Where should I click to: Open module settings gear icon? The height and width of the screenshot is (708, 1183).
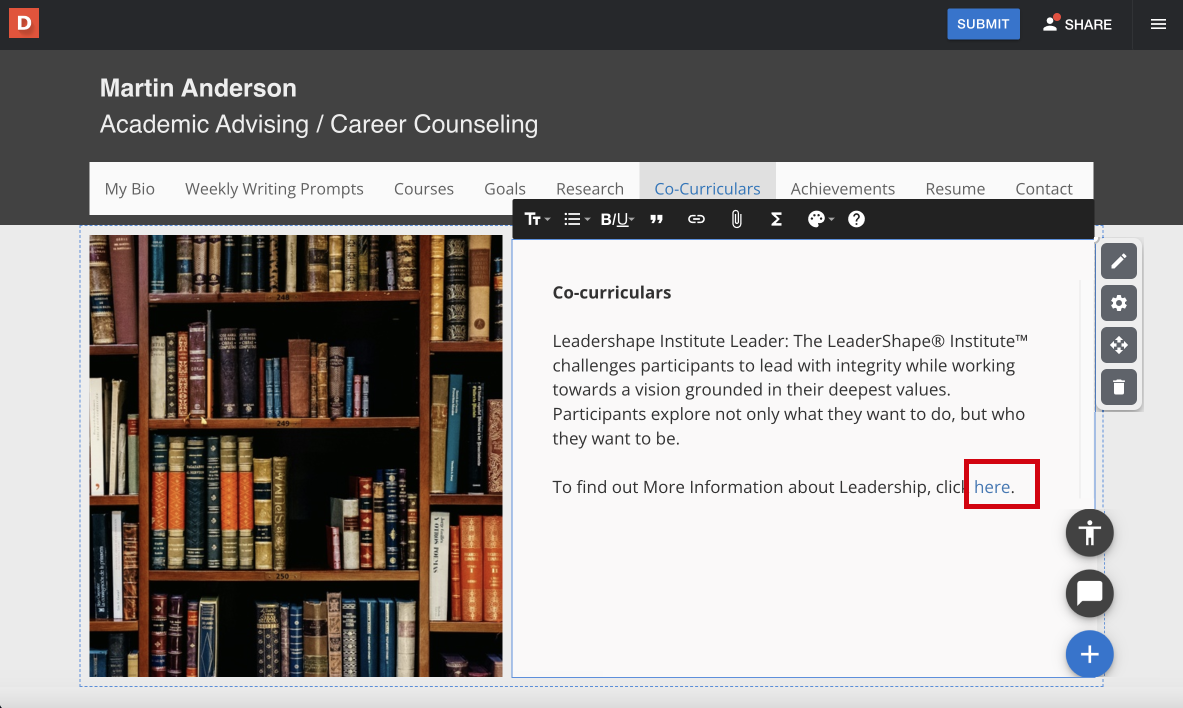(1118, 303)
